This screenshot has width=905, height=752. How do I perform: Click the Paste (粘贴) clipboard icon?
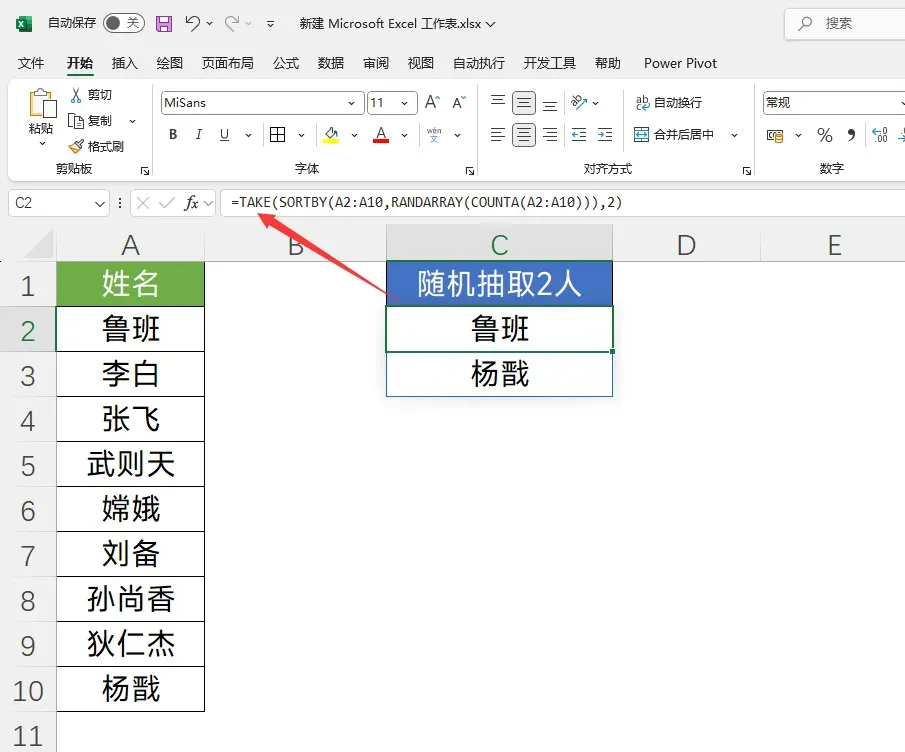(x=42, y=104)
